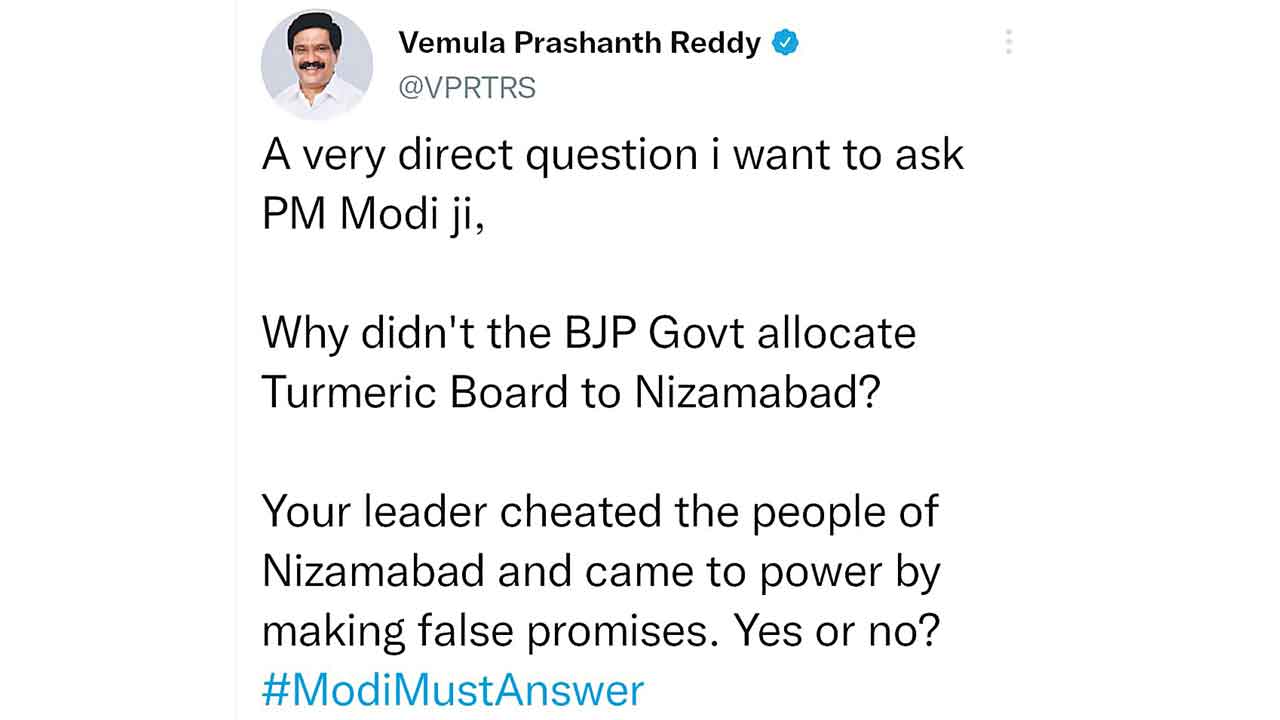Click the blue verified badge icon
The height and width of the screenshot is (720, 1280).
(x=785, y=43)
